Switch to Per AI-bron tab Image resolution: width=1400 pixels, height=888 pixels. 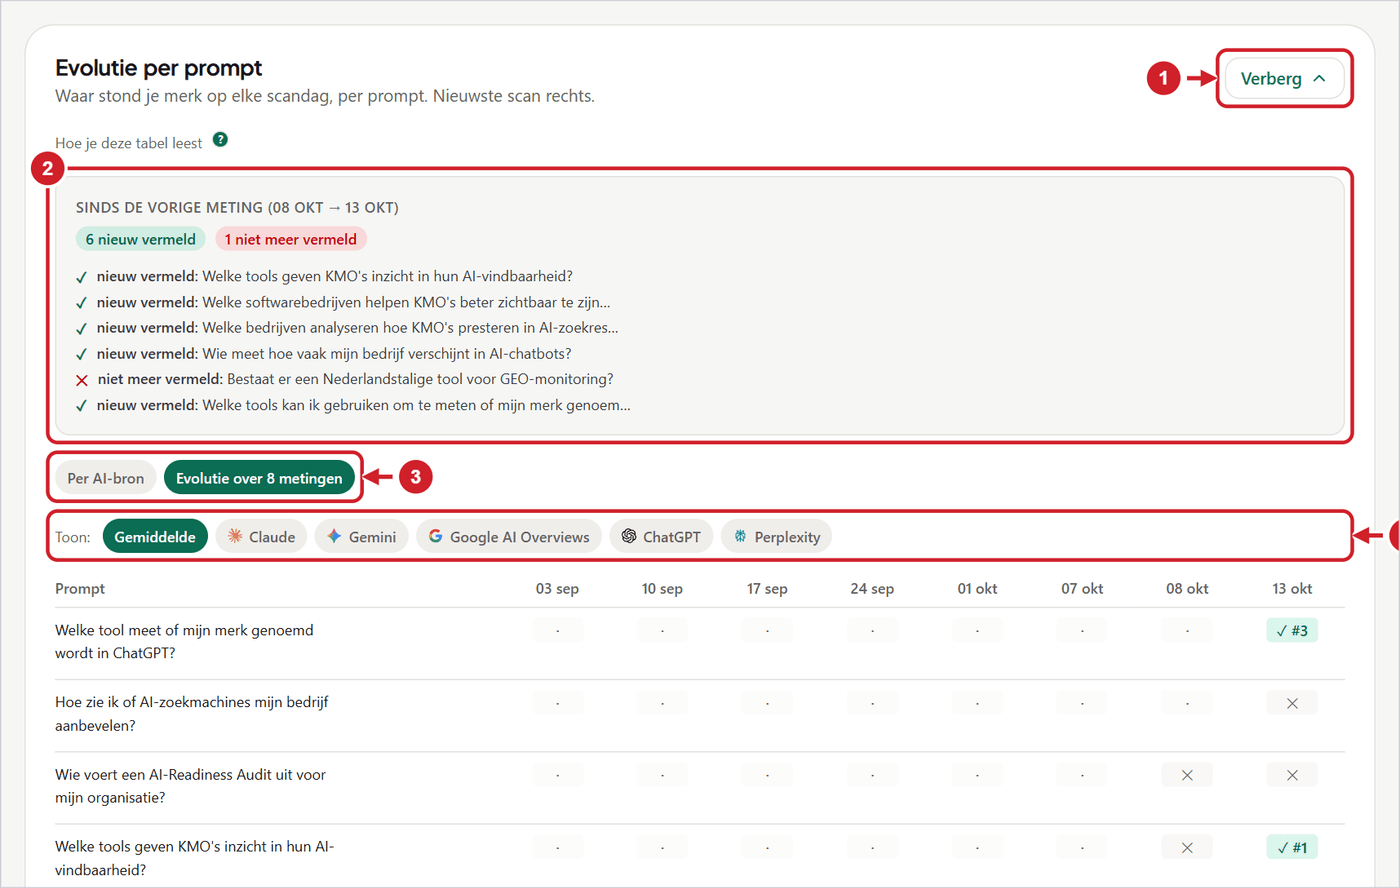tap(106, 478)
